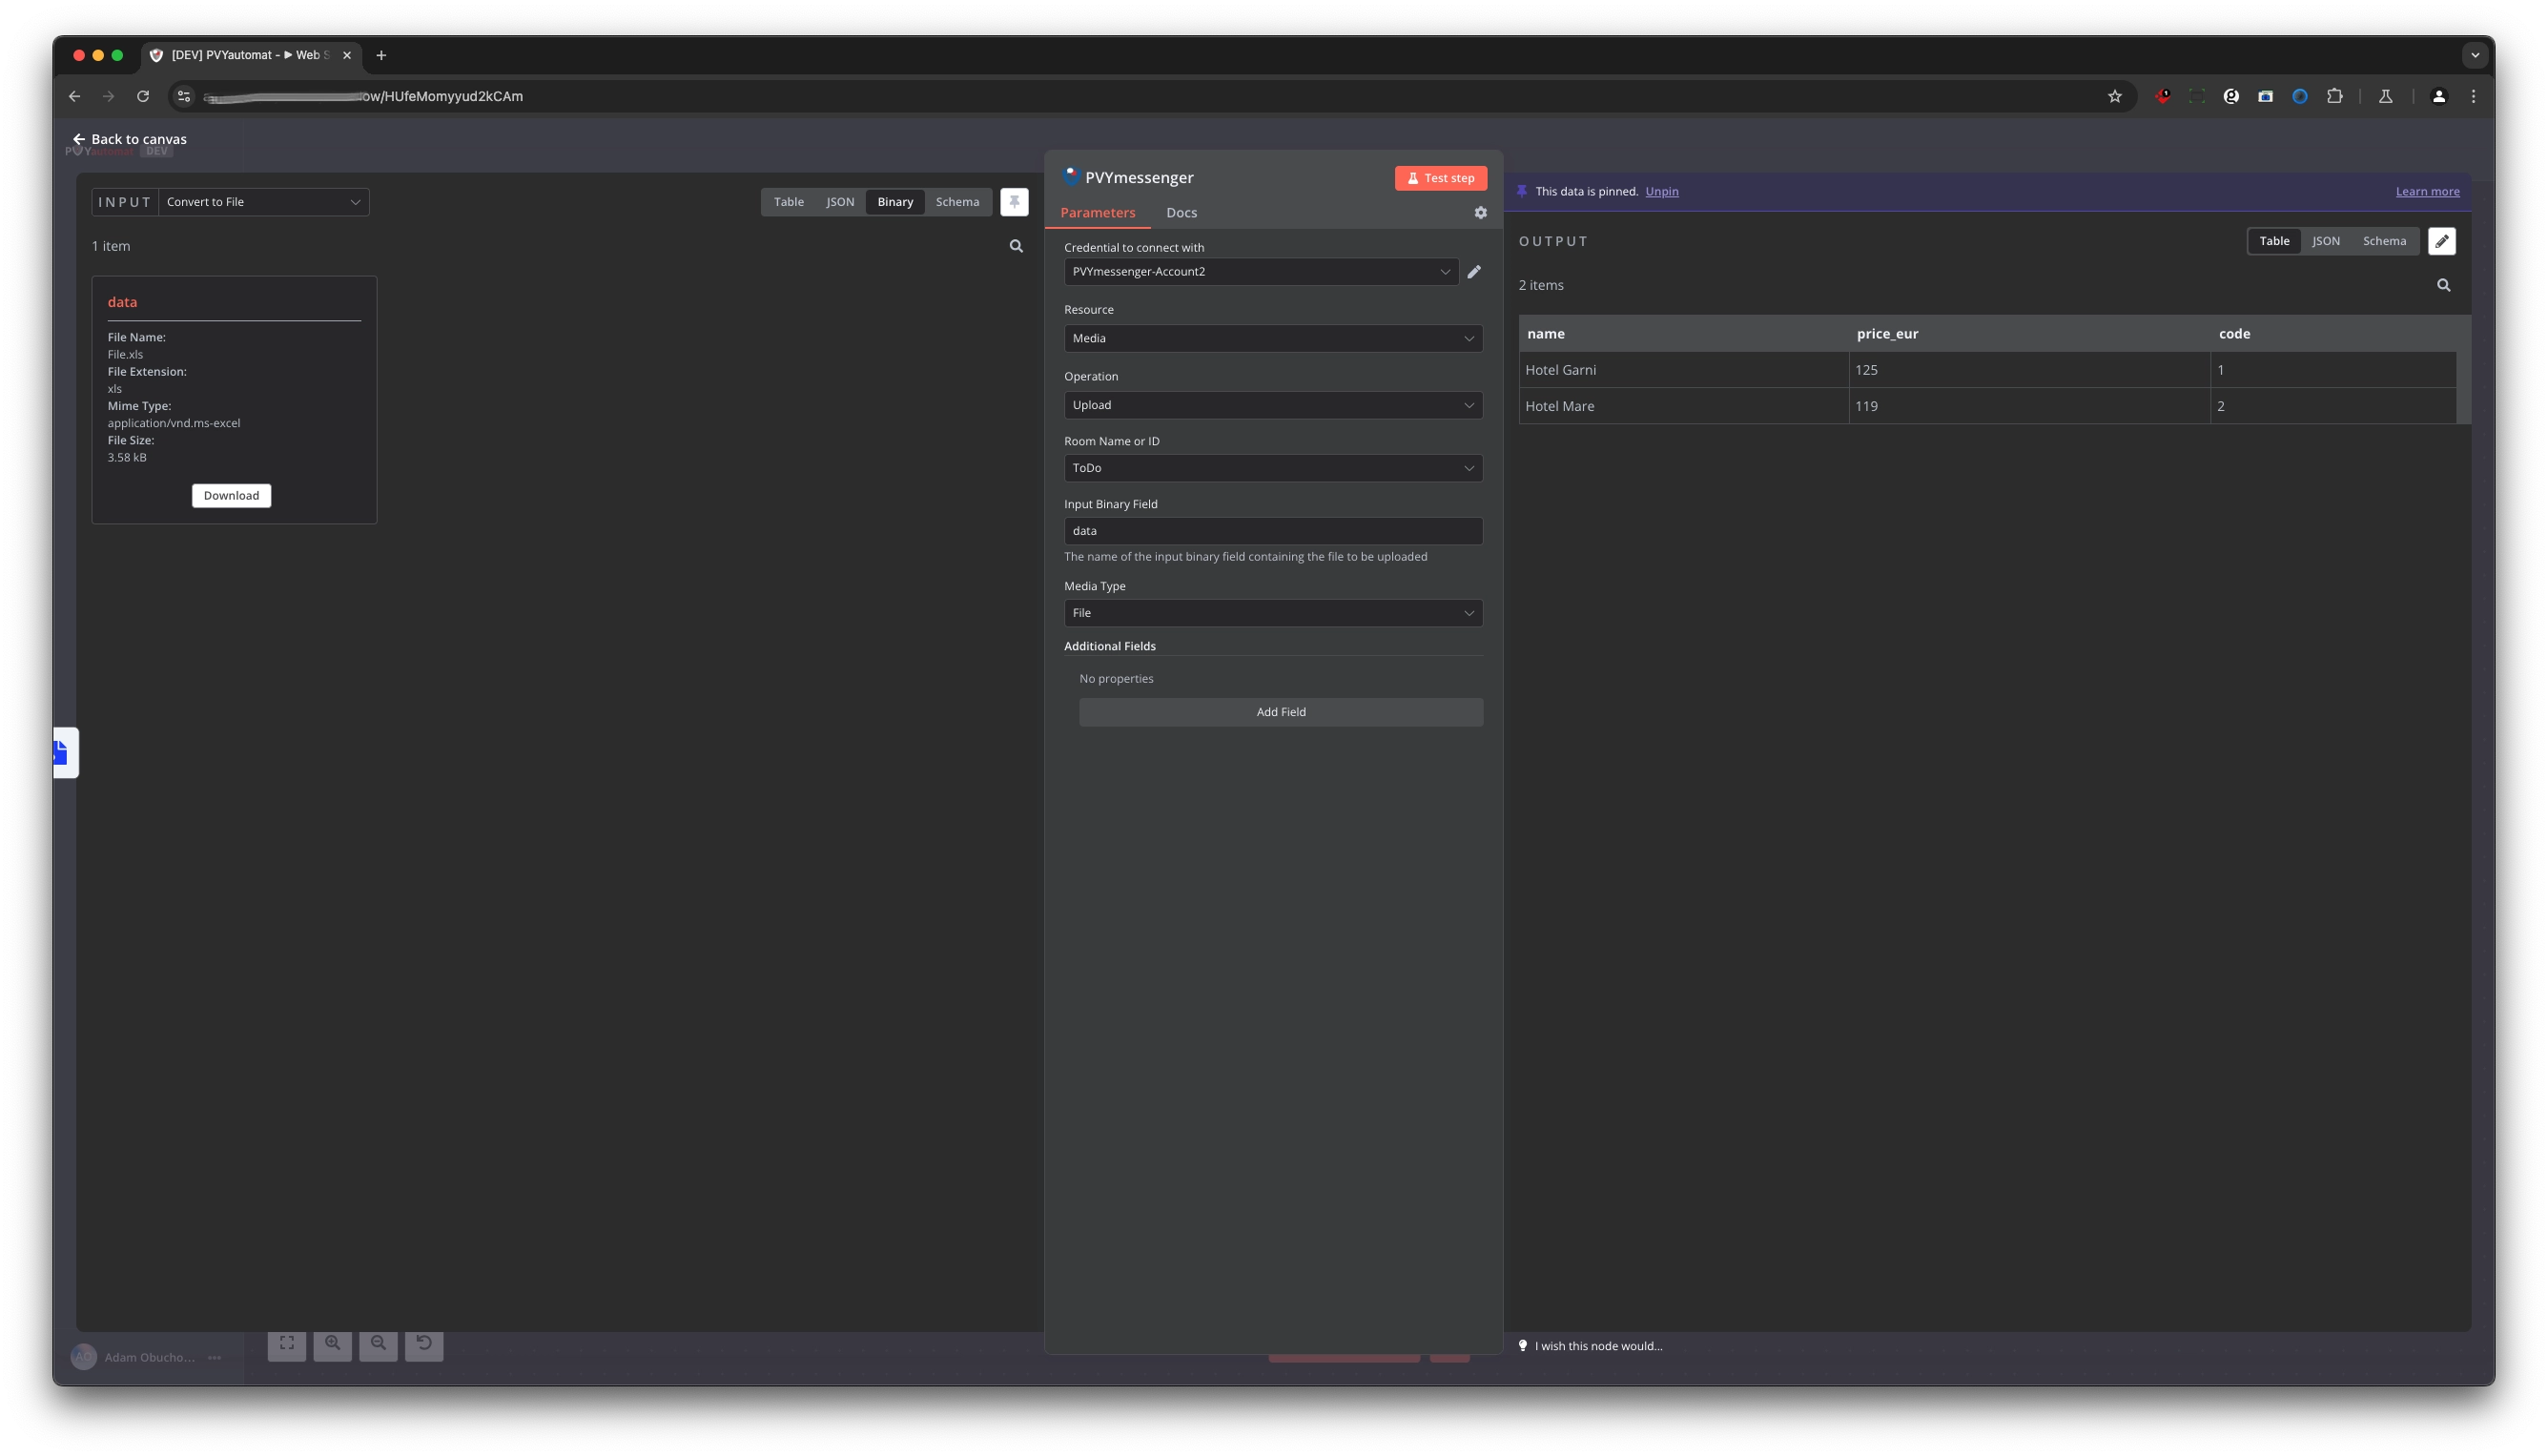Open the node settings gear

click(x=1481, y=213)
